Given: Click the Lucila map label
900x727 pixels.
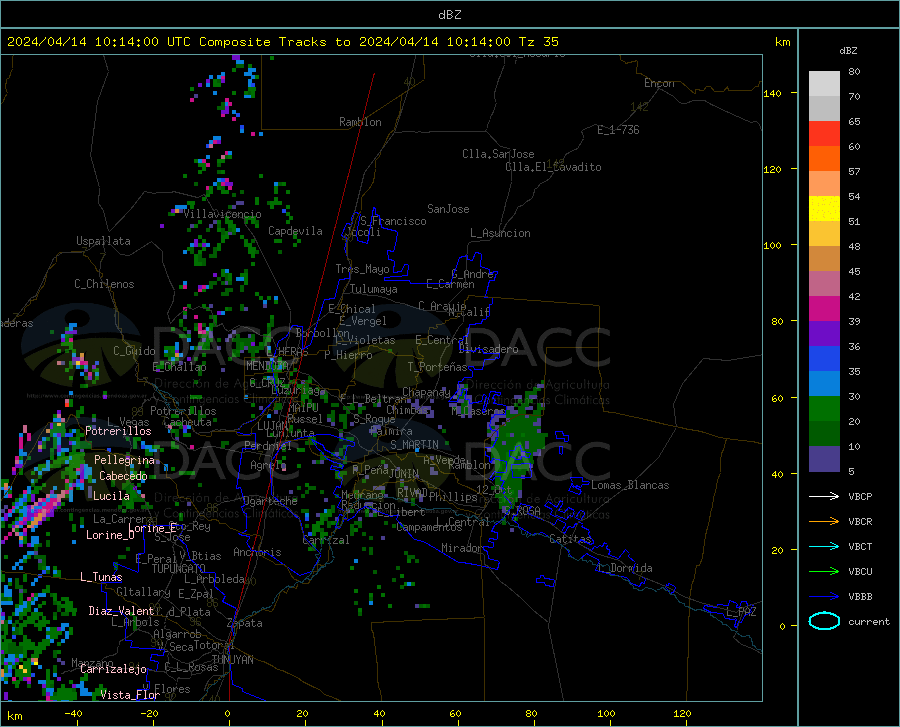Looking at the screenshot, I should click(x=111, y=496).
